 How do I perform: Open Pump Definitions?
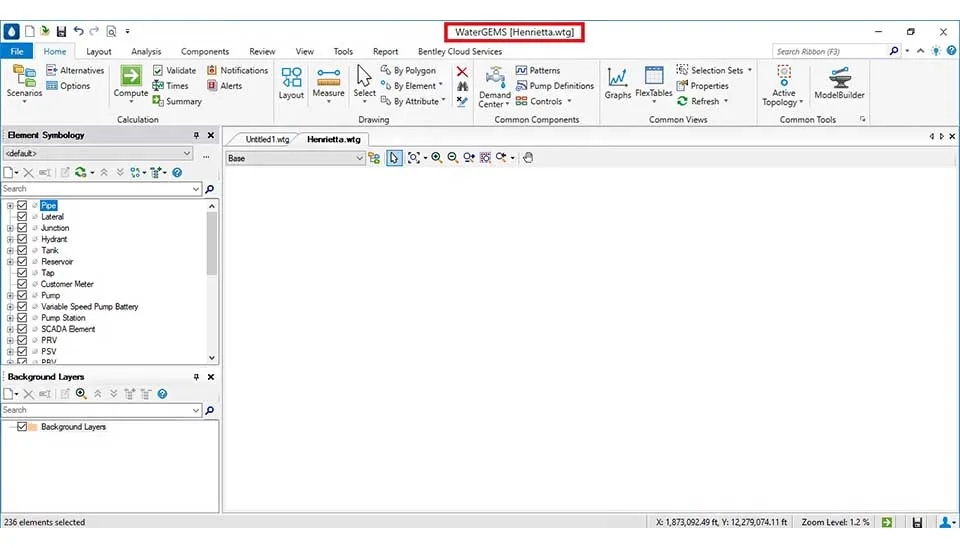555,86
